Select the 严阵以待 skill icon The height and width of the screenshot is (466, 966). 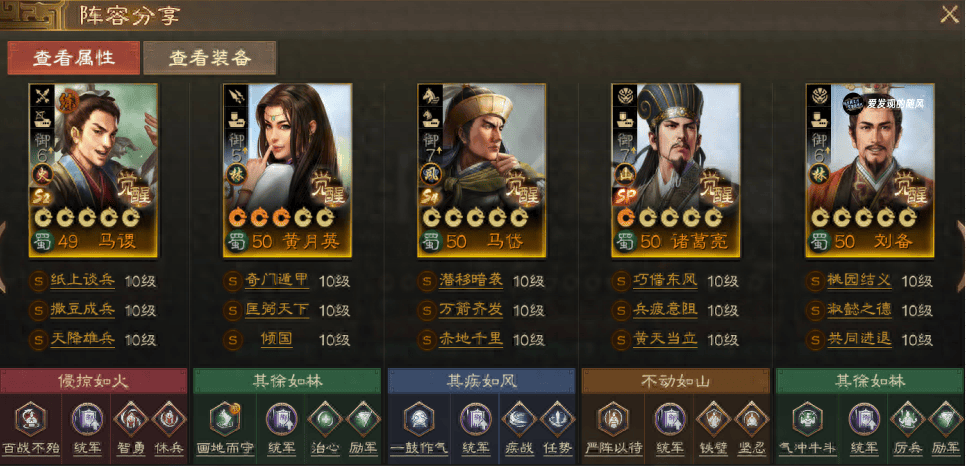coord(613,419)
